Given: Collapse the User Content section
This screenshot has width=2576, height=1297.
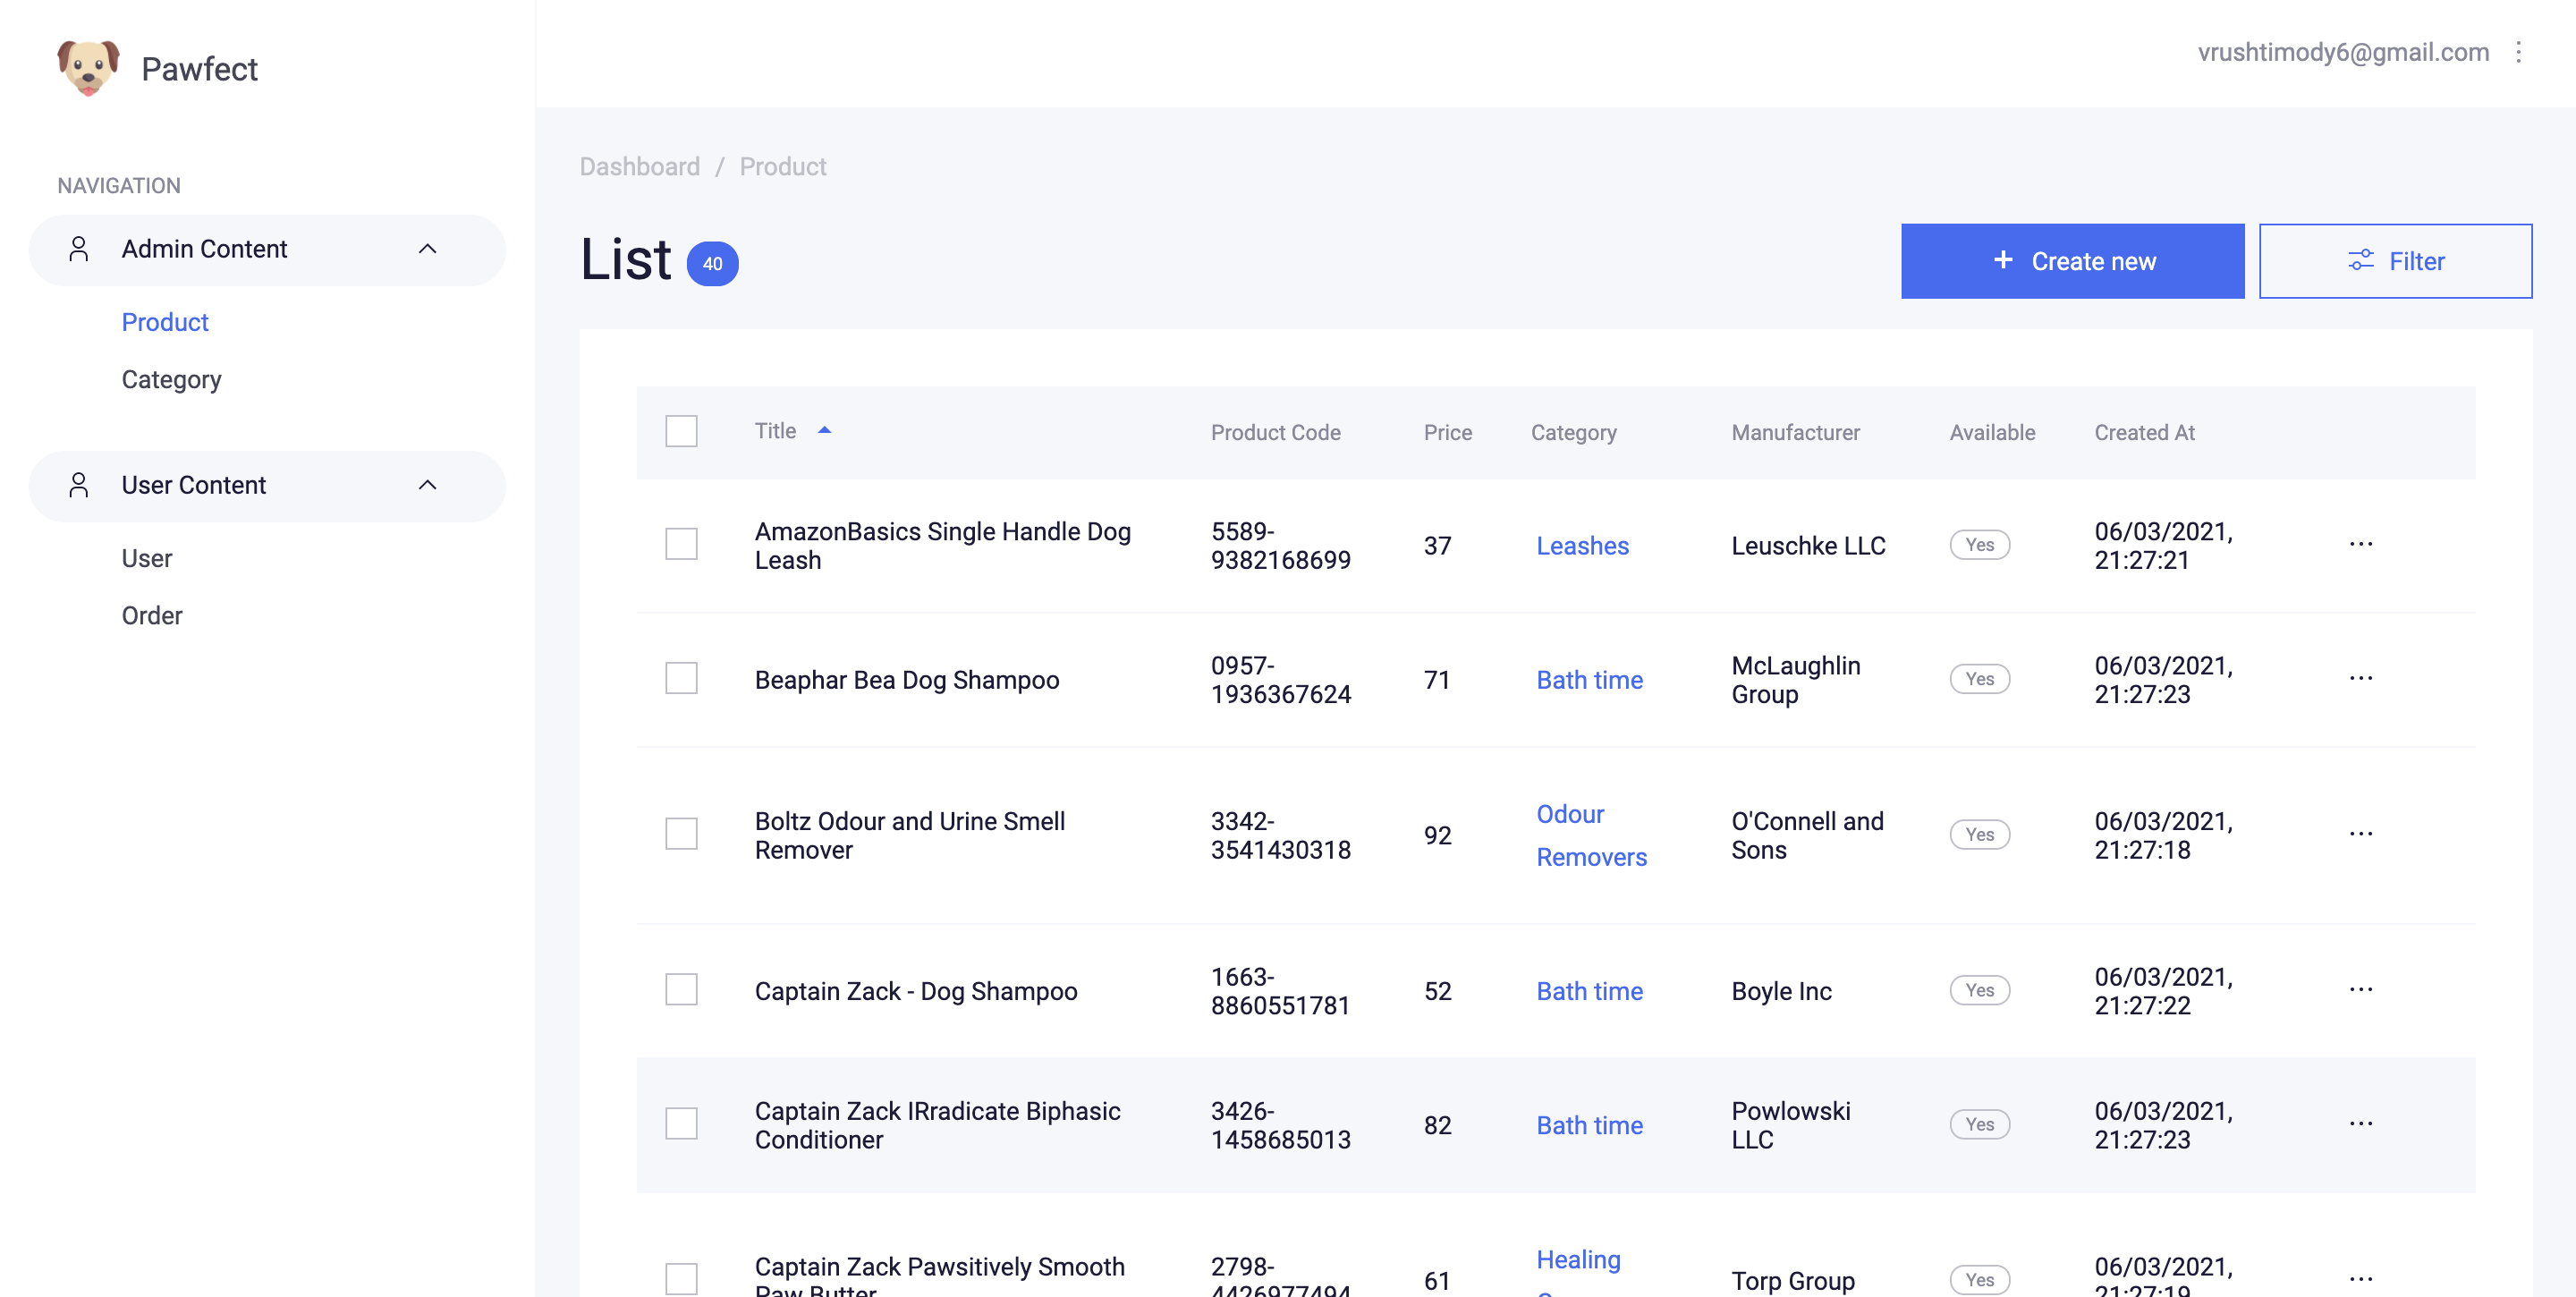Looking at the screenshot, I should [427, 485].
